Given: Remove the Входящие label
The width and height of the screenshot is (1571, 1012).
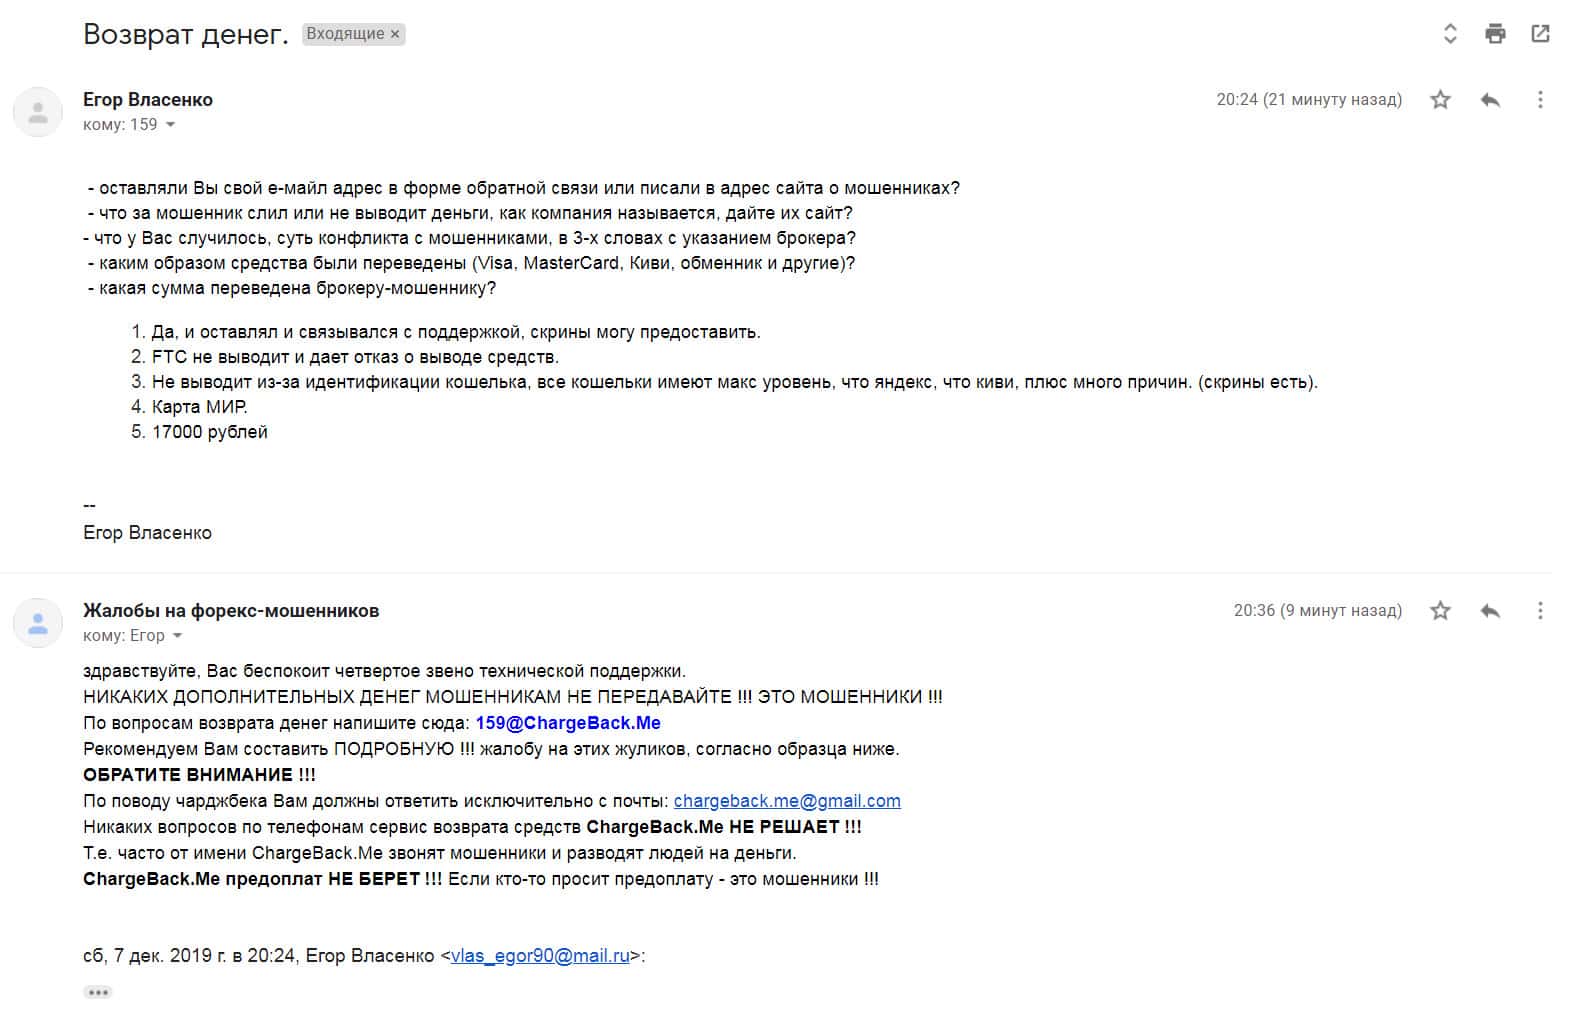Looking at the screenshot, I should click(395, 34).
